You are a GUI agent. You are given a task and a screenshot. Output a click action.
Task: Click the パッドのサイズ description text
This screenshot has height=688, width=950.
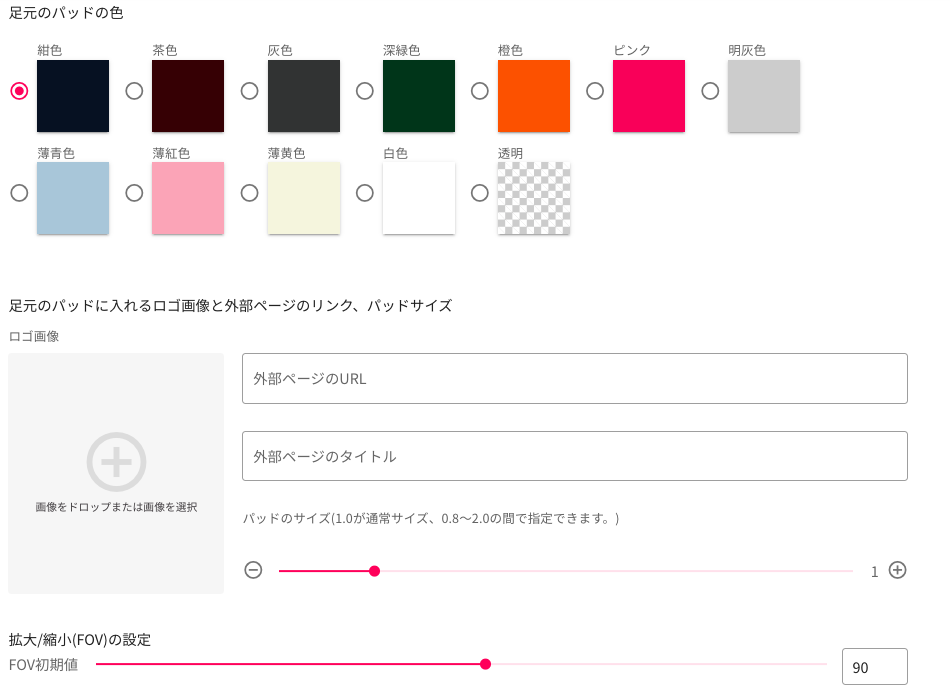click(x=431, y=518)
